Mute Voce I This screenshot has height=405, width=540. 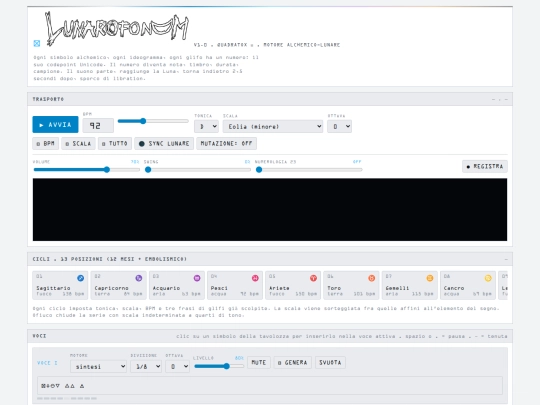click(x=259, y=363)
